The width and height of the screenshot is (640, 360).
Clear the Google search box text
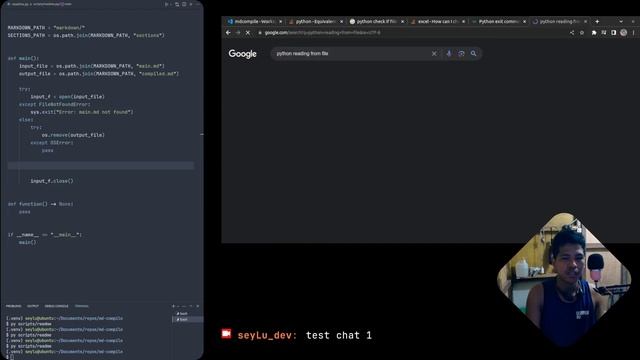(434, 53)
